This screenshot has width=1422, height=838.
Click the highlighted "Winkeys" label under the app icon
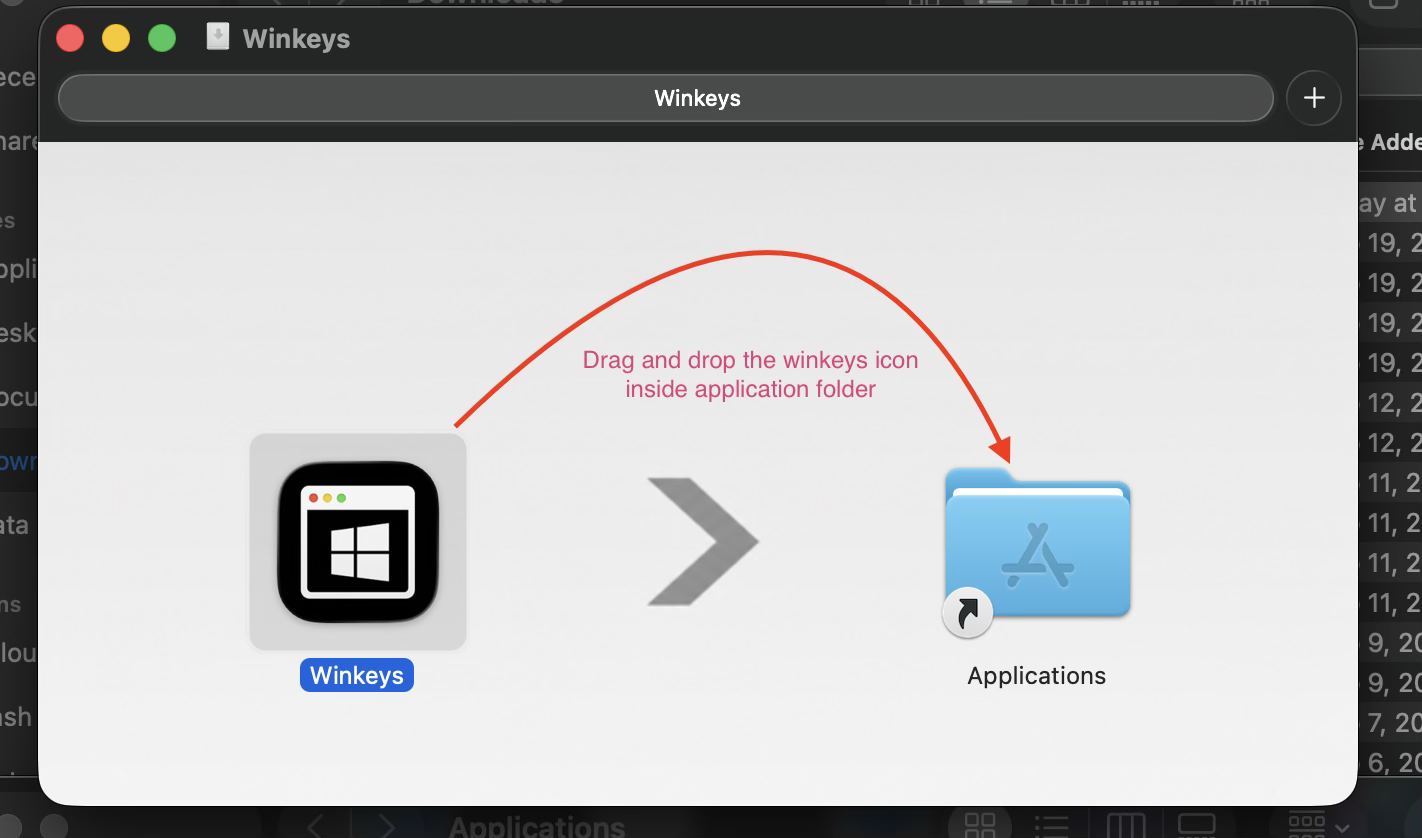tap(357, 675)
